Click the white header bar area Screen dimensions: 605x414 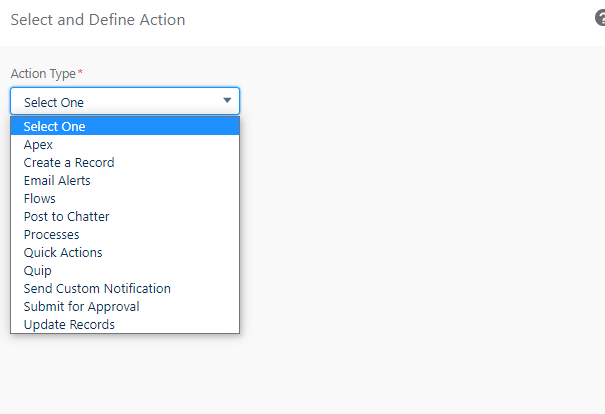[386, 23]
